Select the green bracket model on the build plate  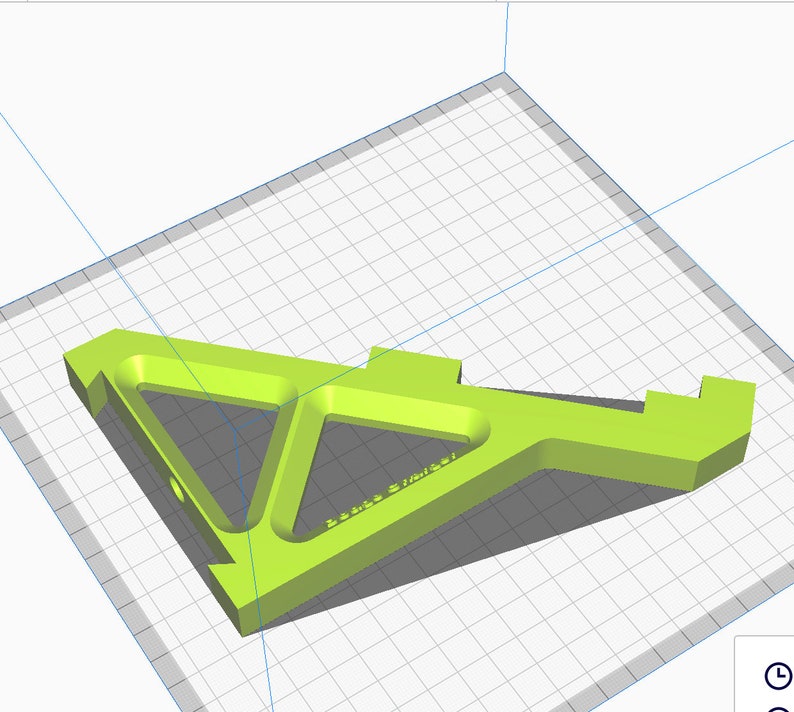(x=409, y=482)
